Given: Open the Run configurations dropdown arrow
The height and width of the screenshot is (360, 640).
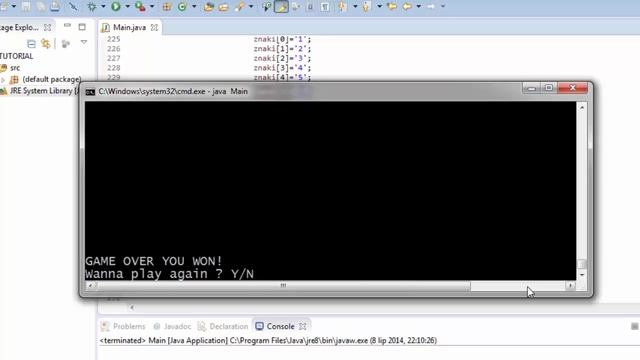Looking at the screenshot, I should pyautogui.click(x=127, y=6).
